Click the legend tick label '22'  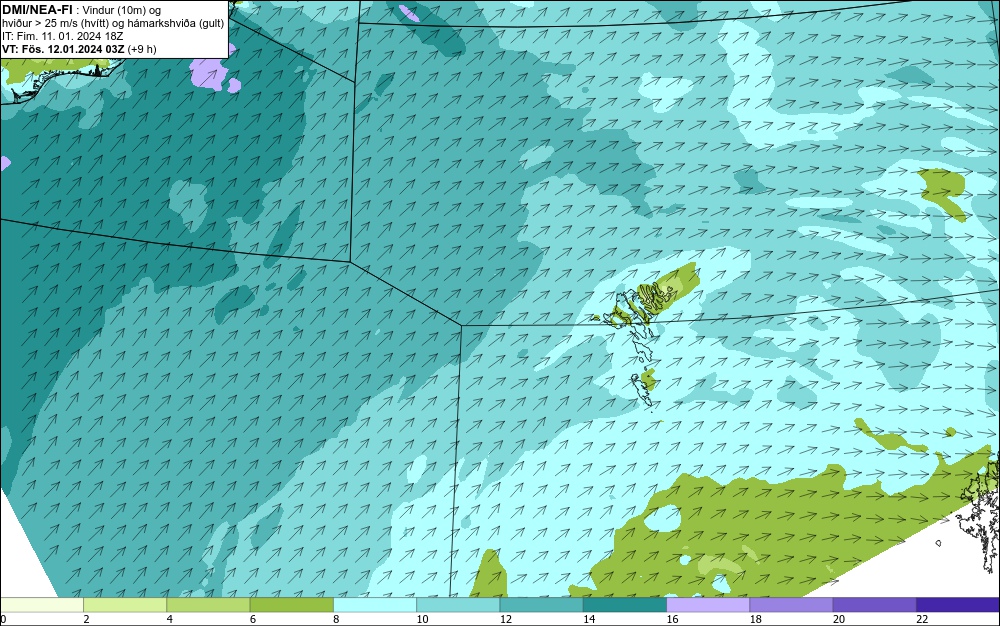[922, 619]
